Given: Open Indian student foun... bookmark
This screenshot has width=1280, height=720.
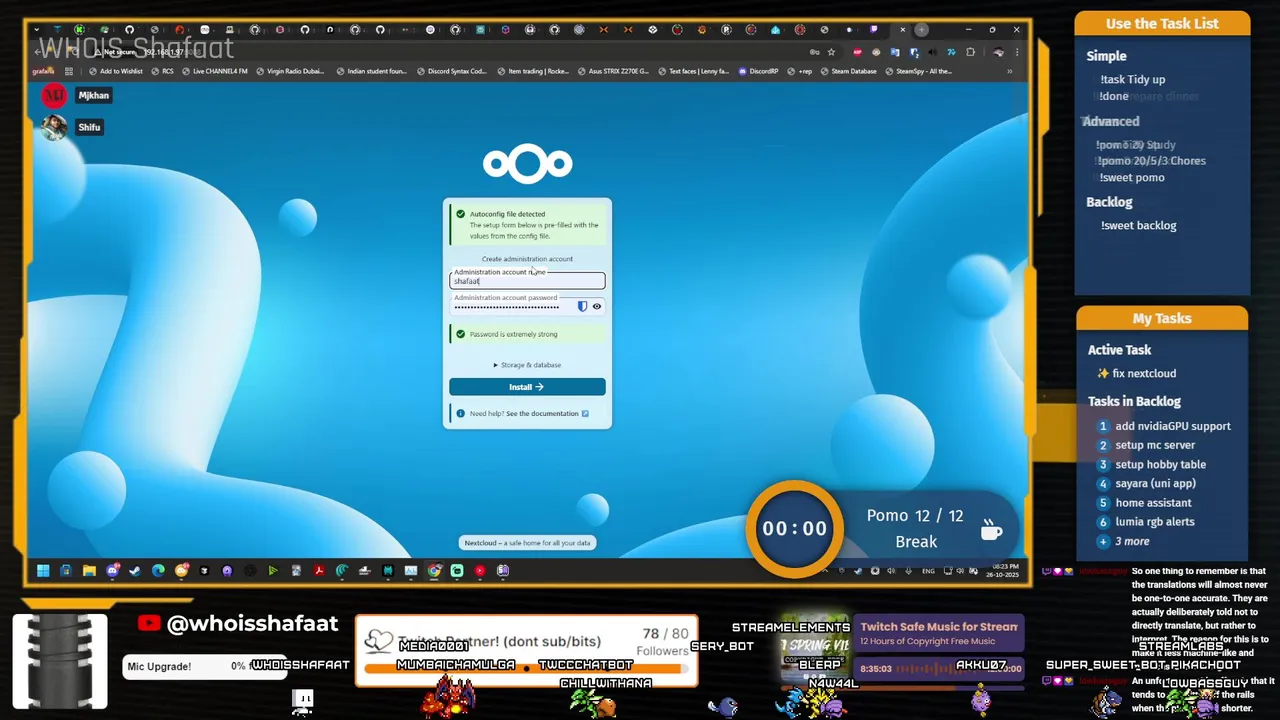Looking at the screenshot, I should [x=371, y=71].
